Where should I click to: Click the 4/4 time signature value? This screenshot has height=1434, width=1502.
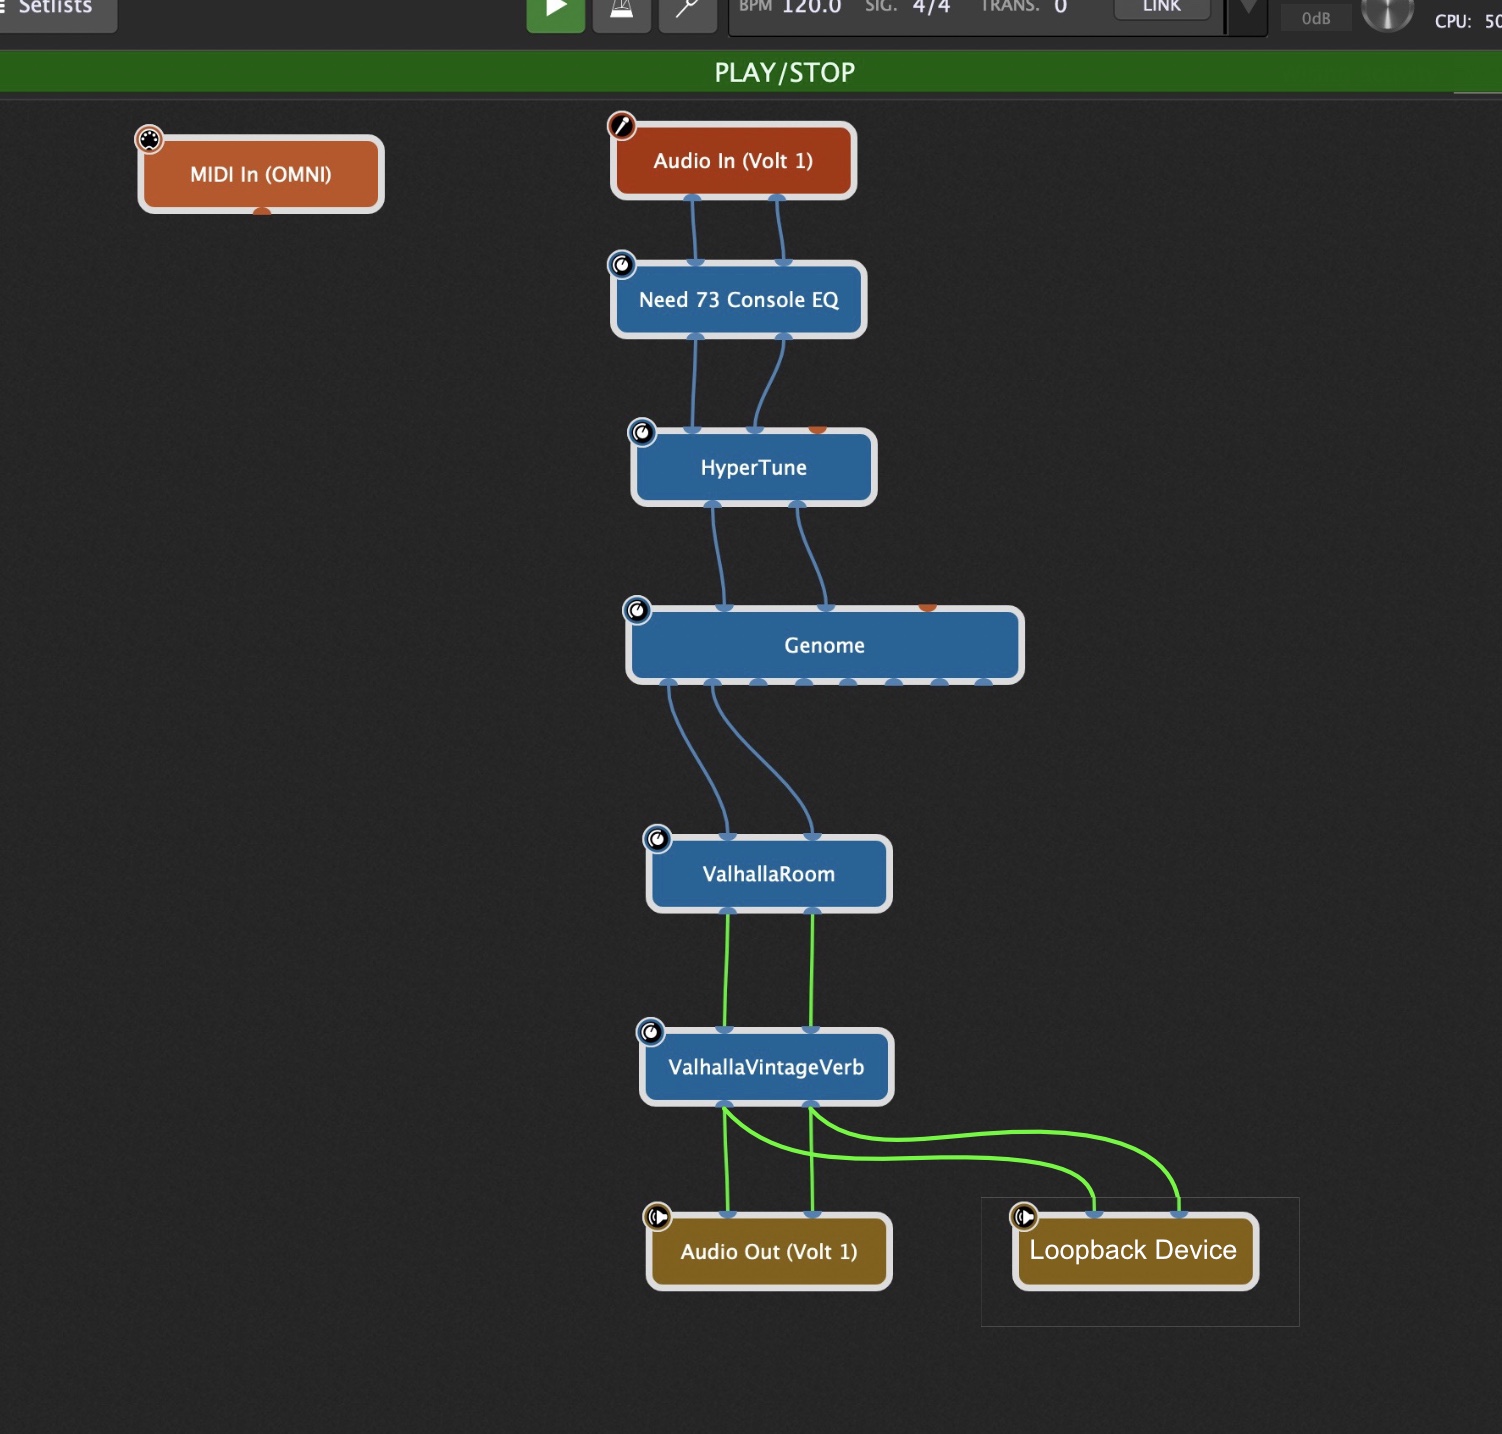931,8
